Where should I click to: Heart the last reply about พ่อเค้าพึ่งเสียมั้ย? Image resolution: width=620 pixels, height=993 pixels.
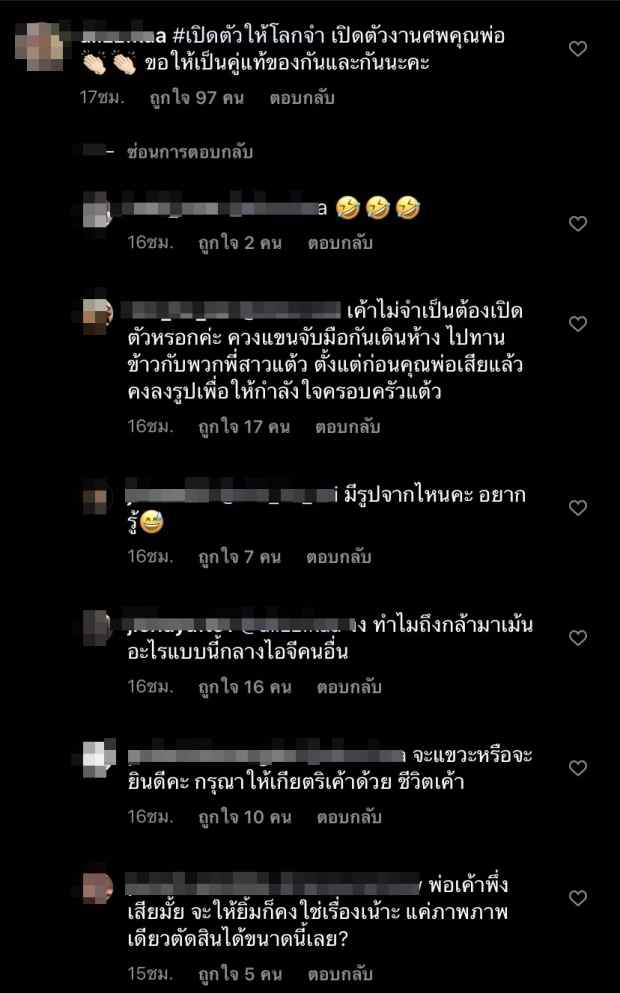[x=578, y=898]
